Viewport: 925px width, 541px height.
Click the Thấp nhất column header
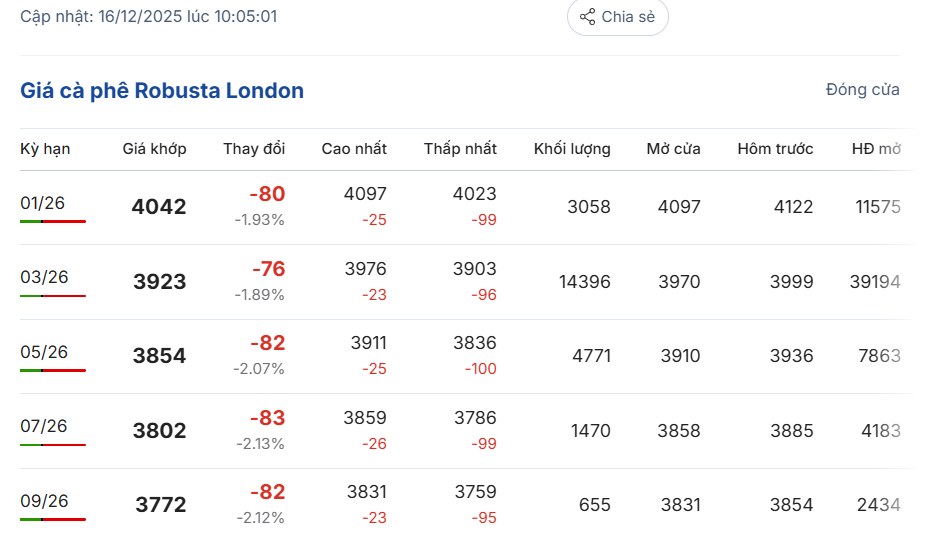tap(460, 149)
